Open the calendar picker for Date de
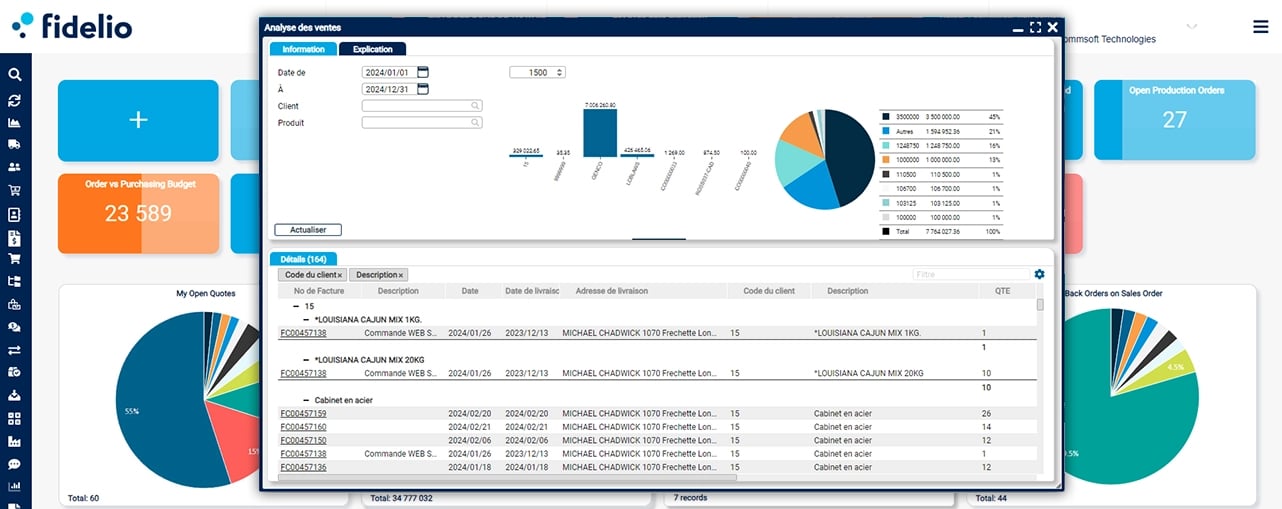1282x509 pixels. point(423,72)
